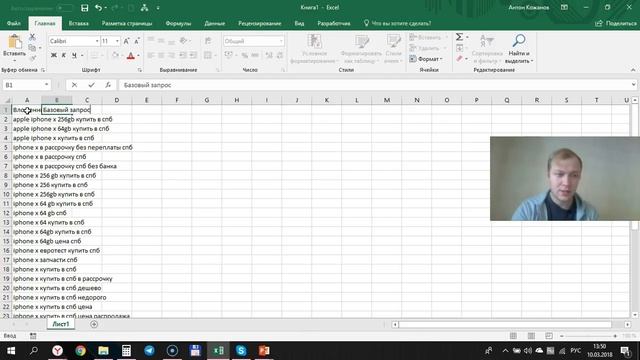Switch to the Разметка страницы tab

tap(127, 23)
